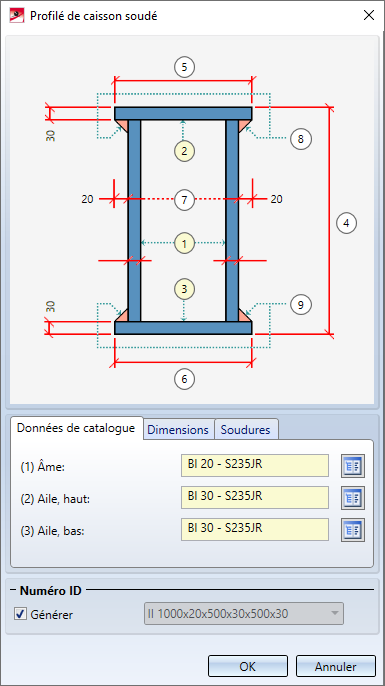This screenshot has width=385, height=686.
Task: Confirm with the OK button
Action: [x=248, y=666]
